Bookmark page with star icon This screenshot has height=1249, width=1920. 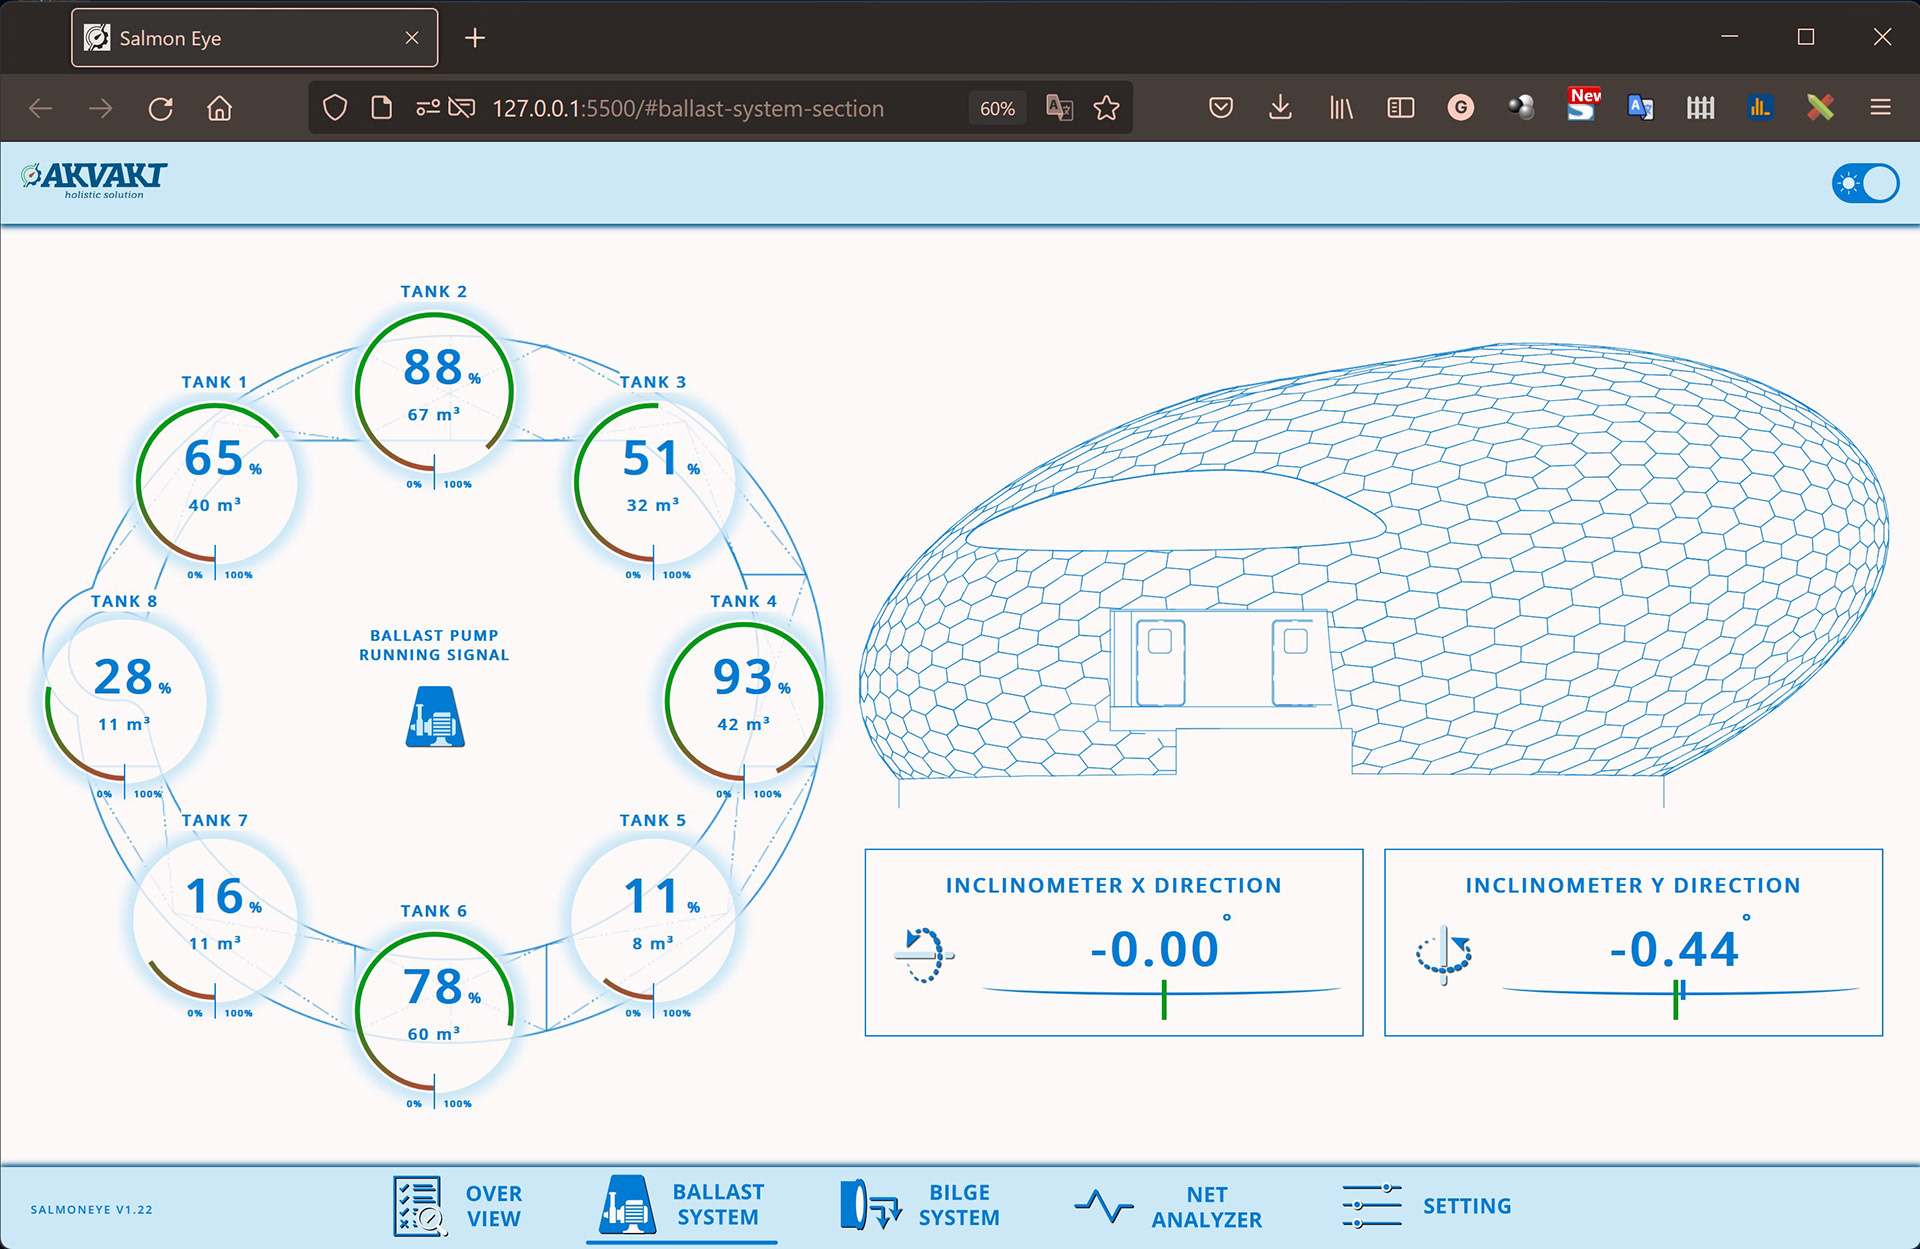[1106, 108]
